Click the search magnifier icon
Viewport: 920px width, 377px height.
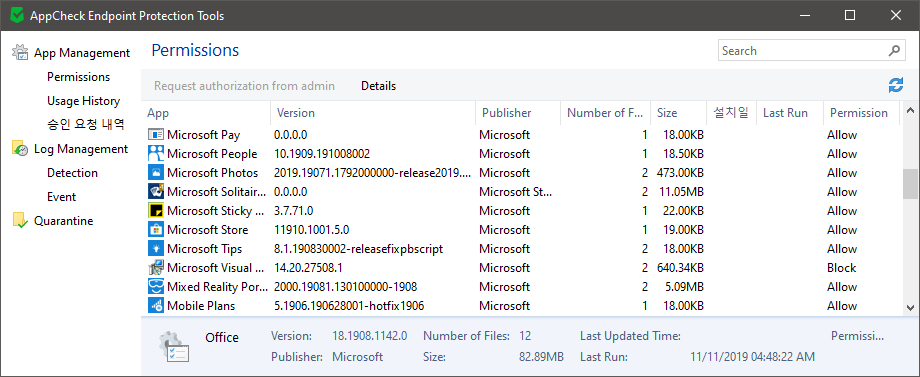(x=894, y=50)
